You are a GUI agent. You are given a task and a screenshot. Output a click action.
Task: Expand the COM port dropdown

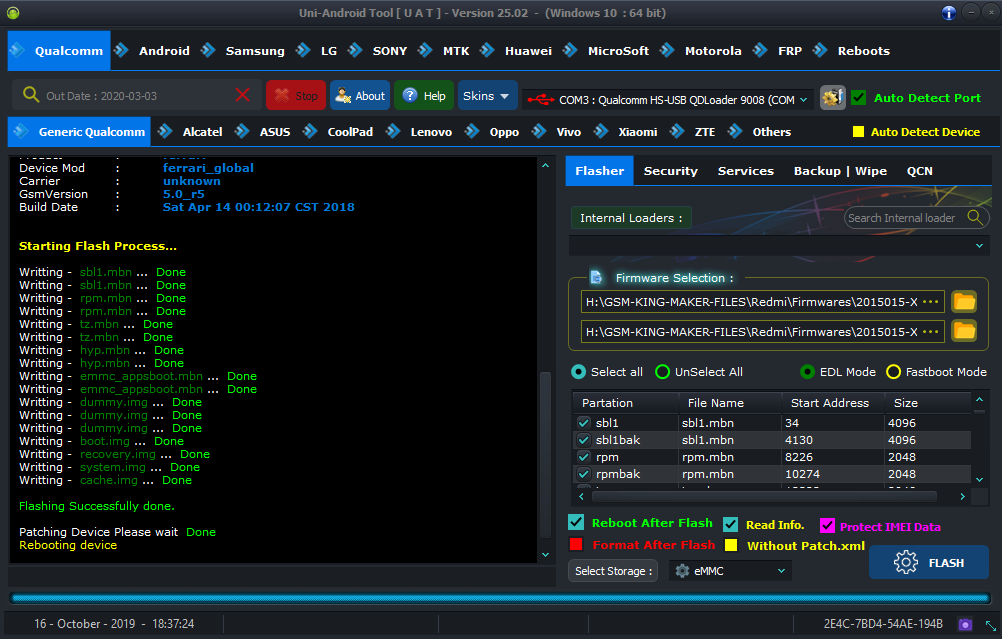coord(803,100)
